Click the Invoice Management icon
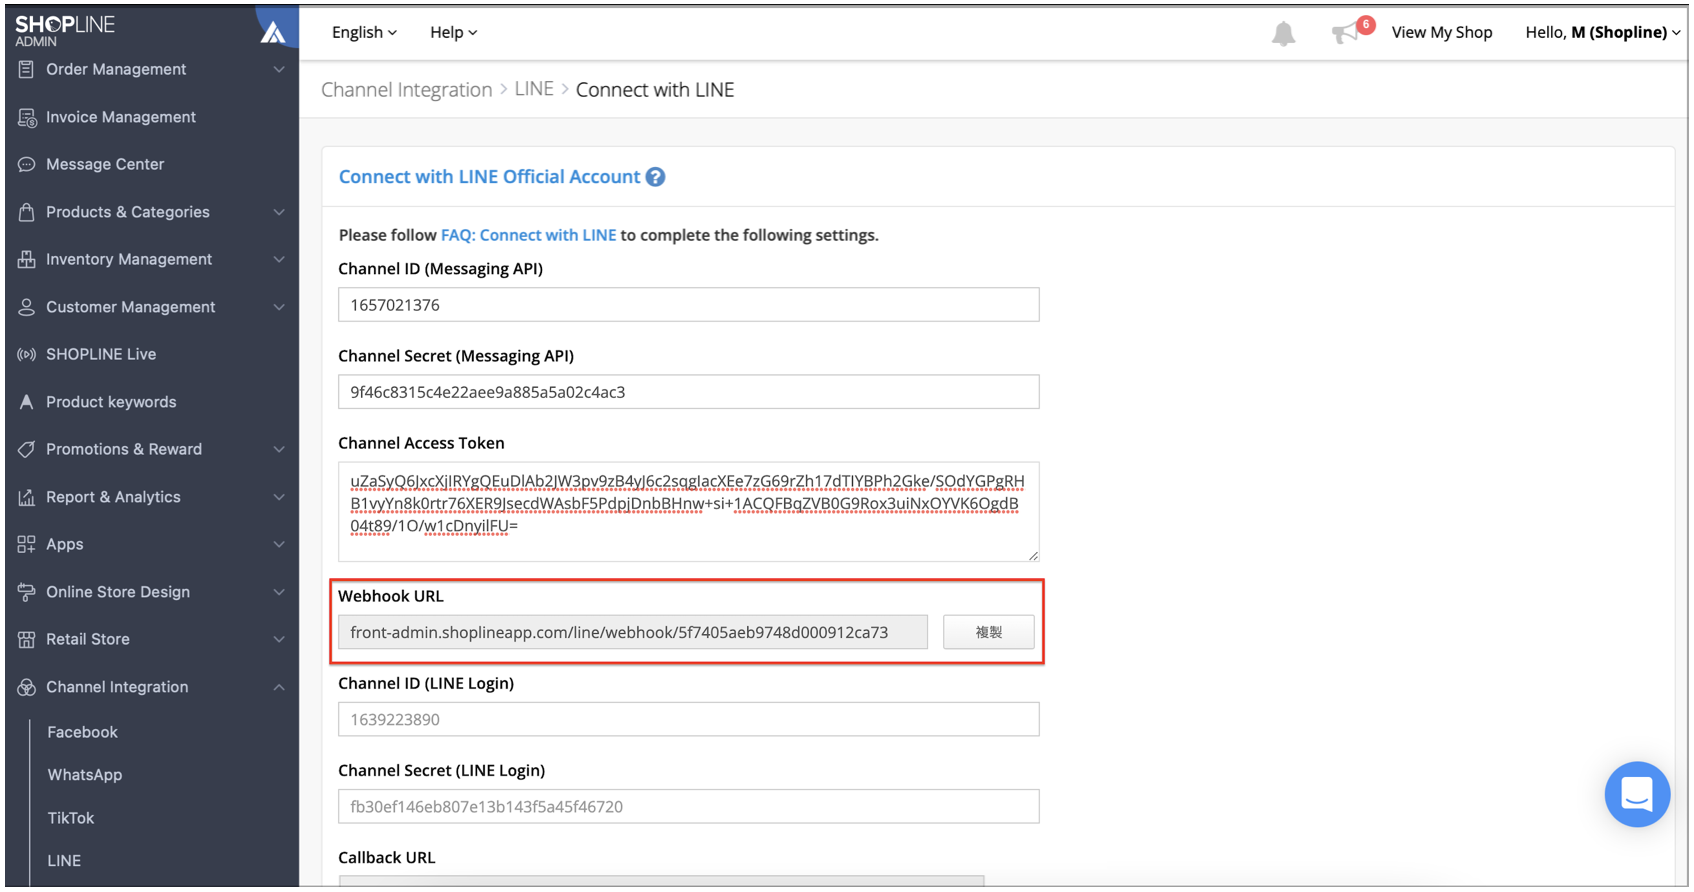This screenshot has height=892, width=1694. [x=27, y=117]
